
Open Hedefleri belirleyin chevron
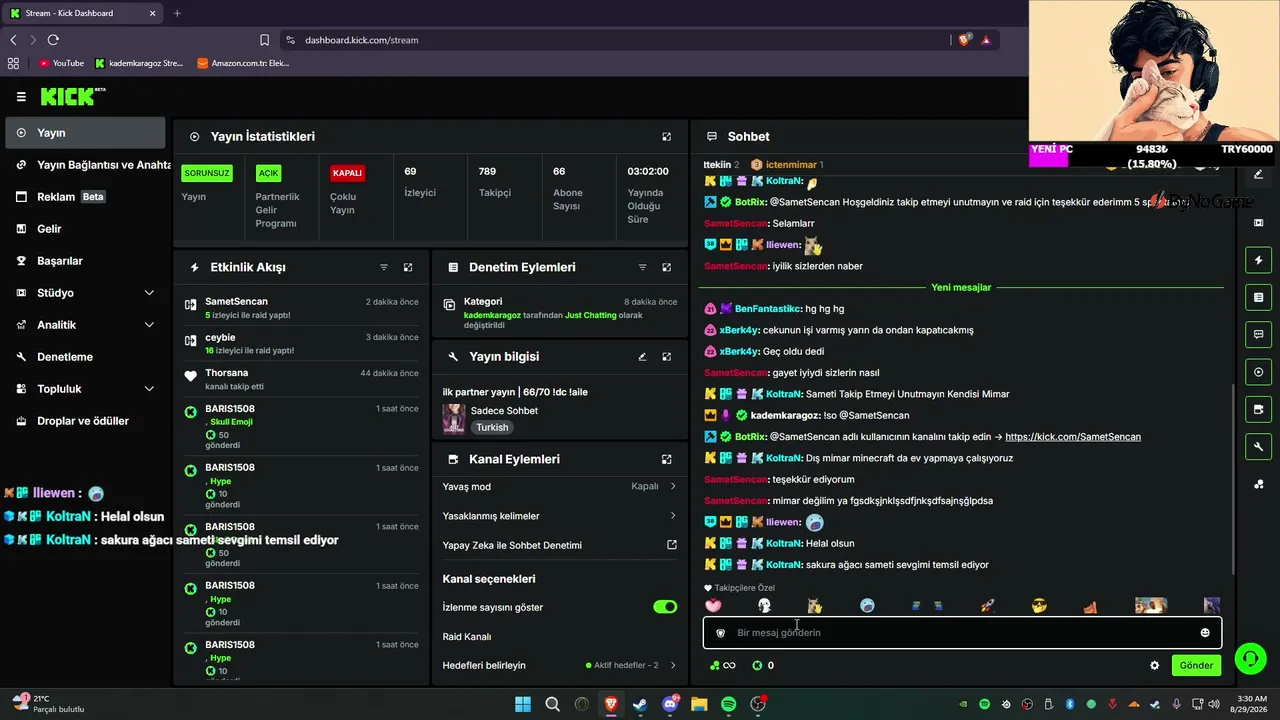(673, 665)
